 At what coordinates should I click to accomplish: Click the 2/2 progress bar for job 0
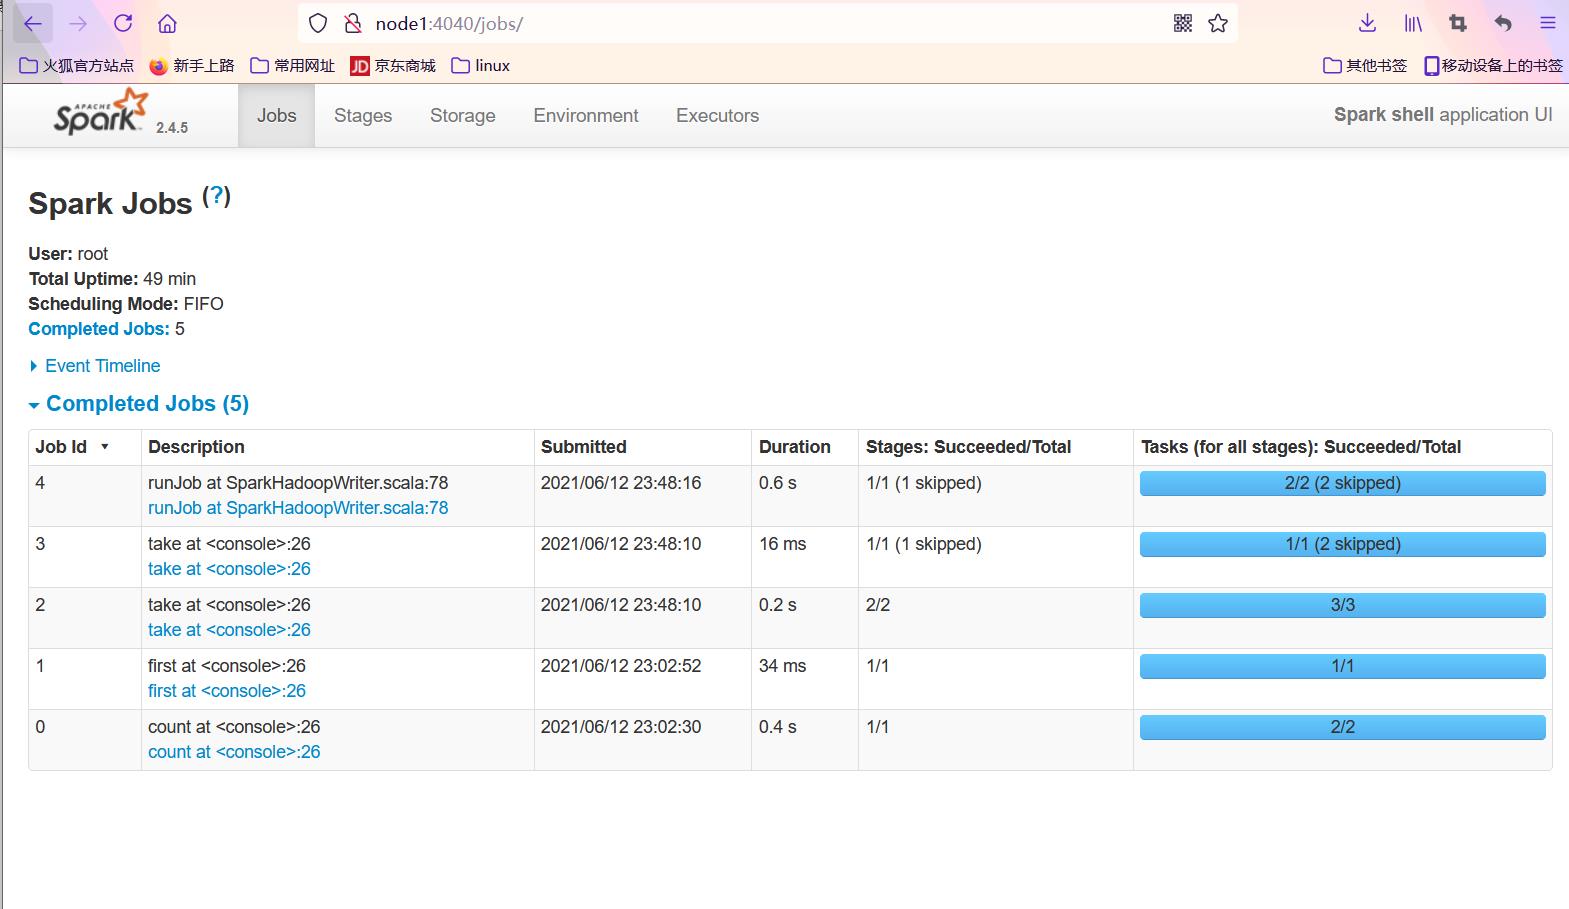(x=1343, y=727)
